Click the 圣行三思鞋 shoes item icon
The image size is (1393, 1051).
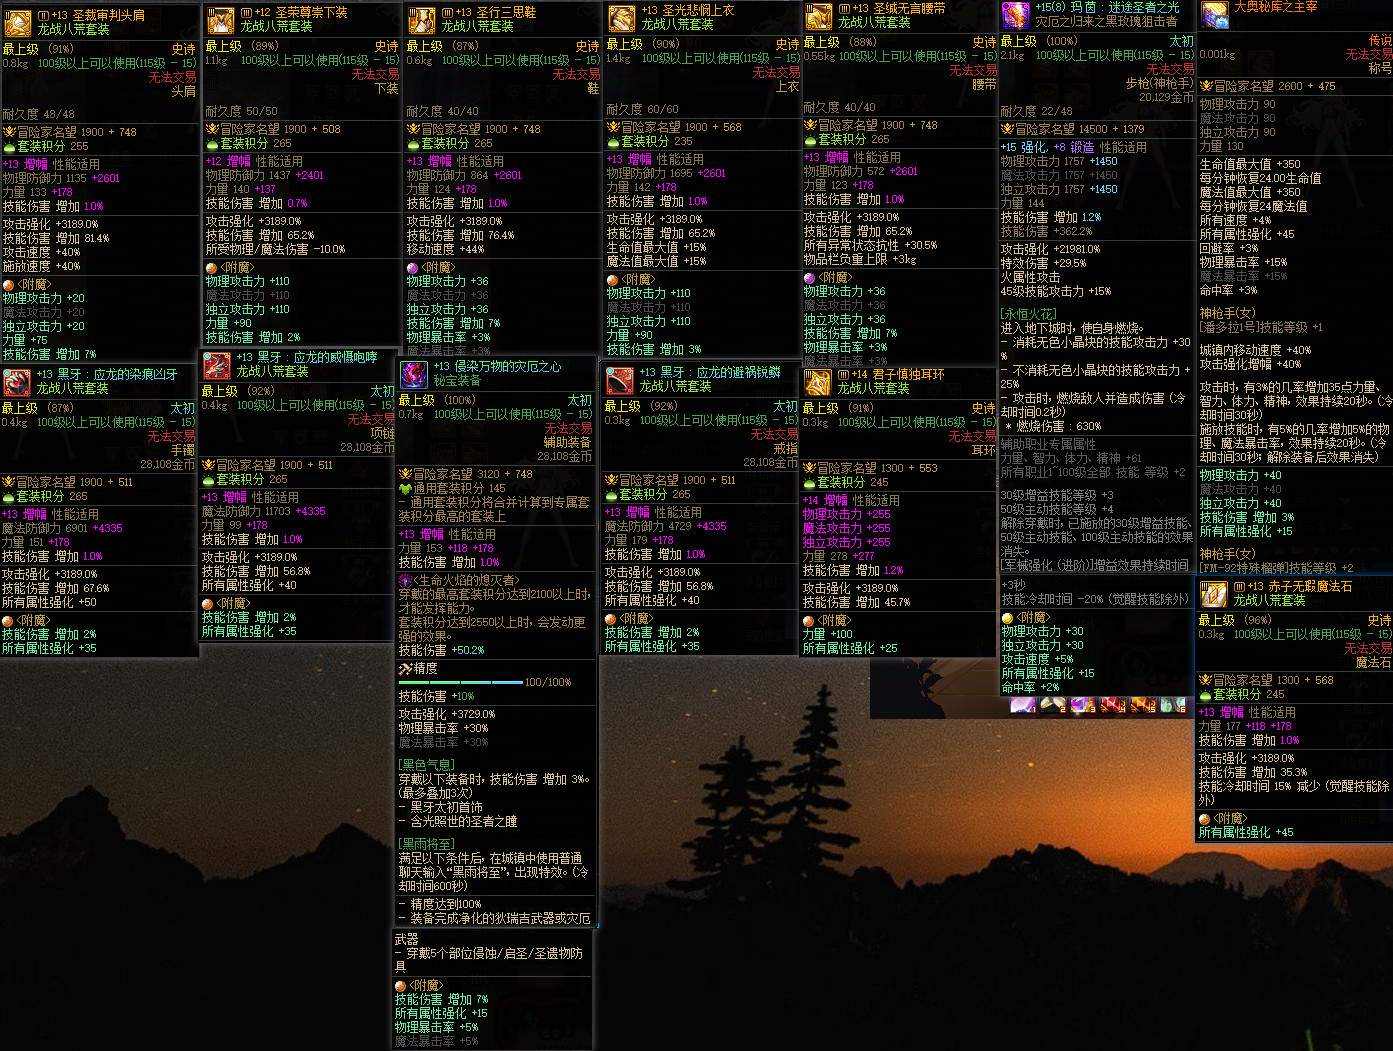click(x=420, y=19)
